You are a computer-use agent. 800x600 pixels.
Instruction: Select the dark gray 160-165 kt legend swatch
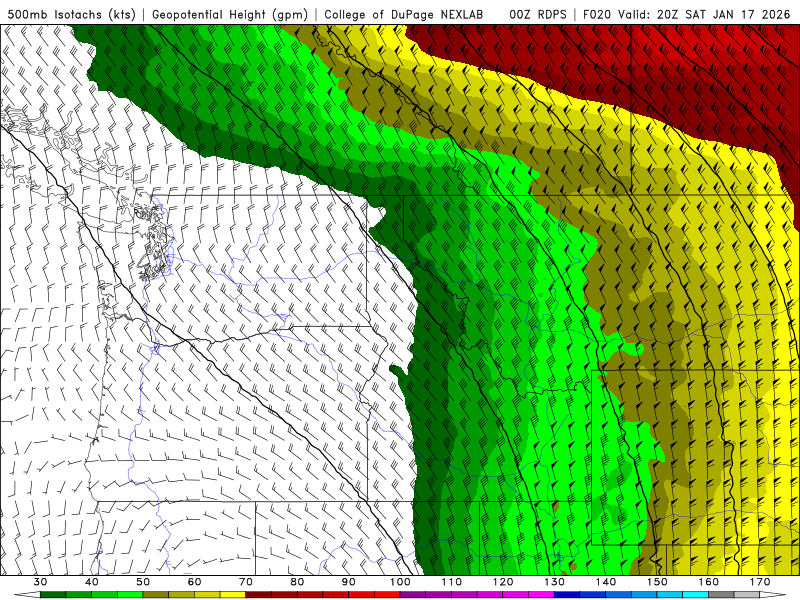click(721, 595)
